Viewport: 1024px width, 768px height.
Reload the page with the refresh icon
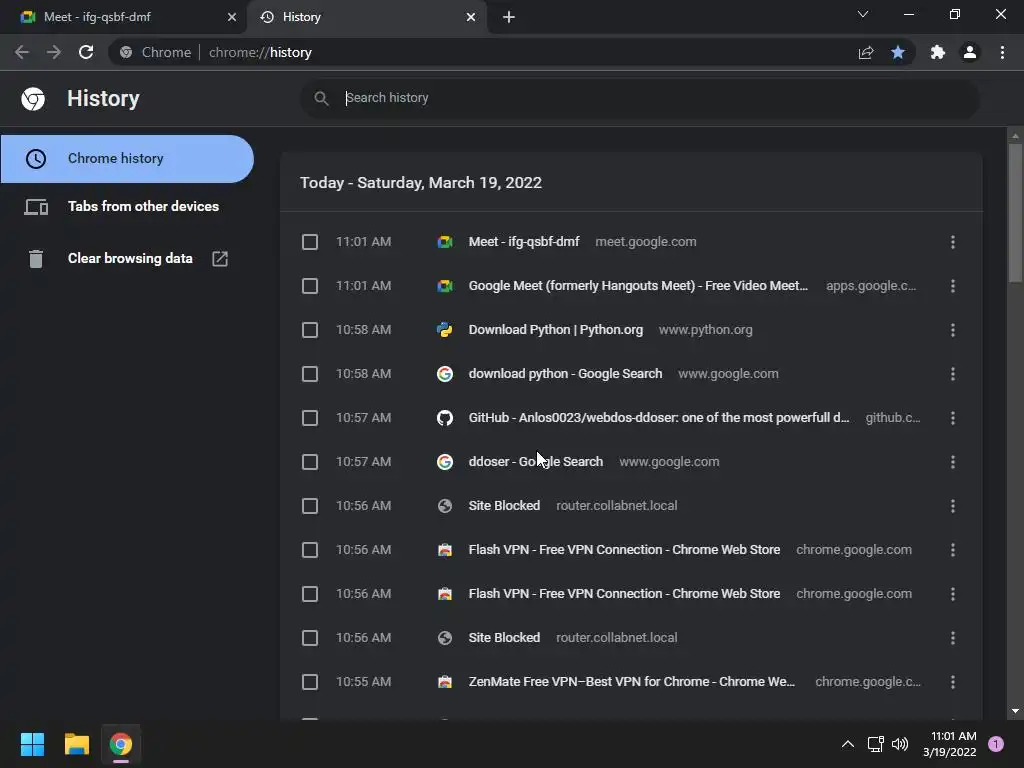[x=86, y=52]
